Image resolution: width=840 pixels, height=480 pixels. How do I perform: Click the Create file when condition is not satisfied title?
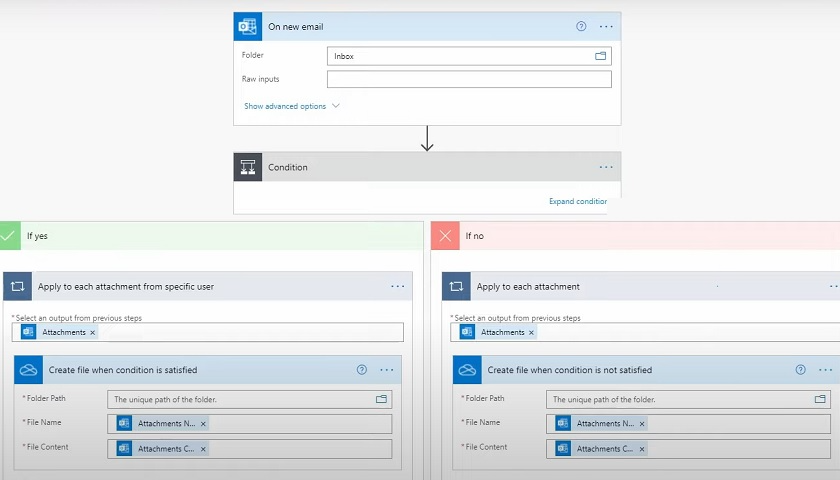[x=569, y=370]
